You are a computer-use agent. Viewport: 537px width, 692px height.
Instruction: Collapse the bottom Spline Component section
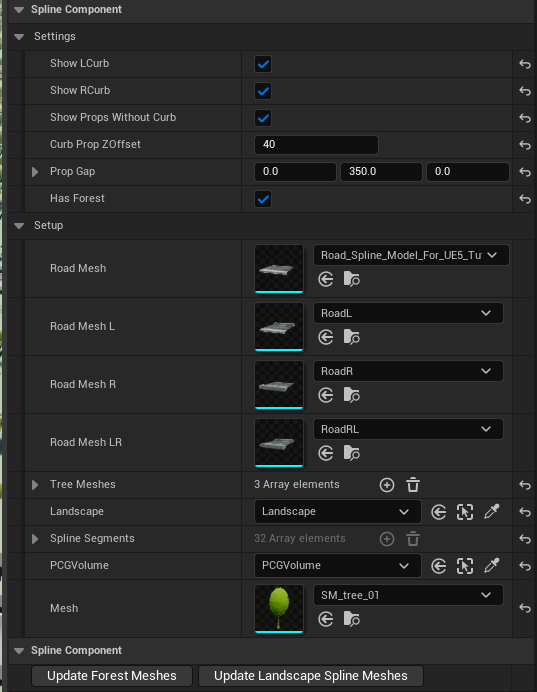19,651
